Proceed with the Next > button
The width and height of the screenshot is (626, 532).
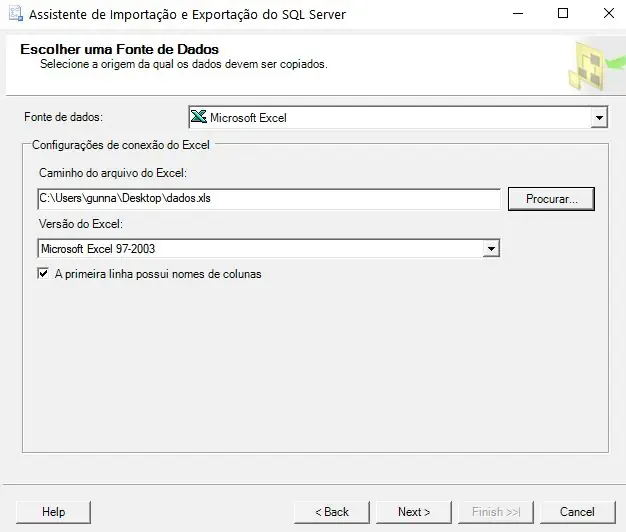(x=414, y=512)
